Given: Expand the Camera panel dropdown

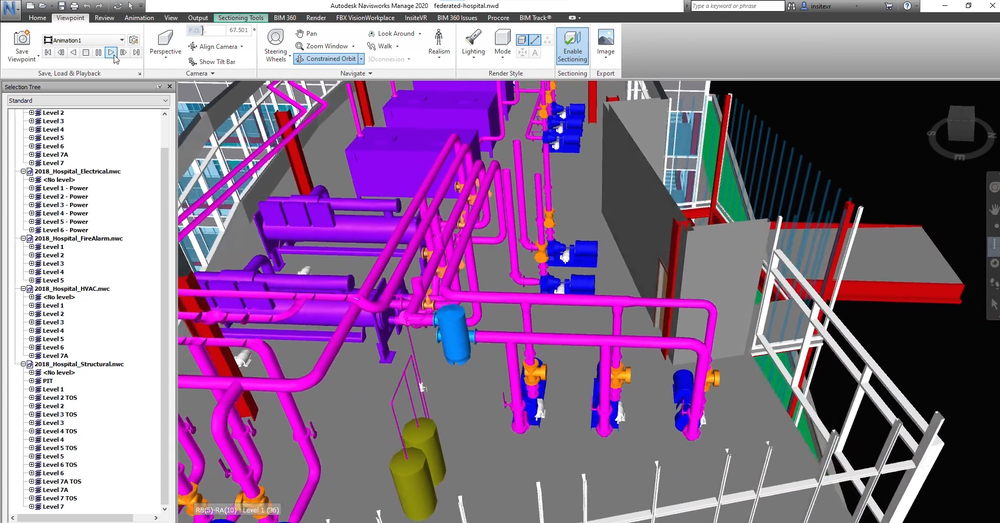Looking at the screenshot, I should click(x=200, y=73).
